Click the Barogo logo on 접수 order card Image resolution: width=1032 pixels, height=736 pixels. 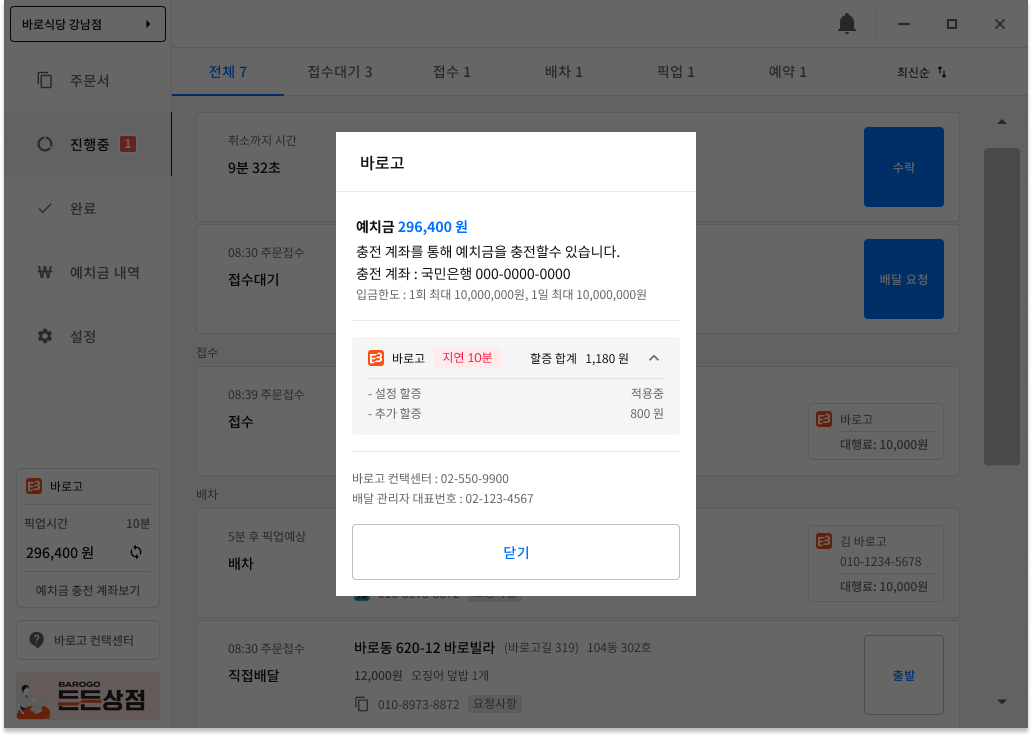[824, 419]
